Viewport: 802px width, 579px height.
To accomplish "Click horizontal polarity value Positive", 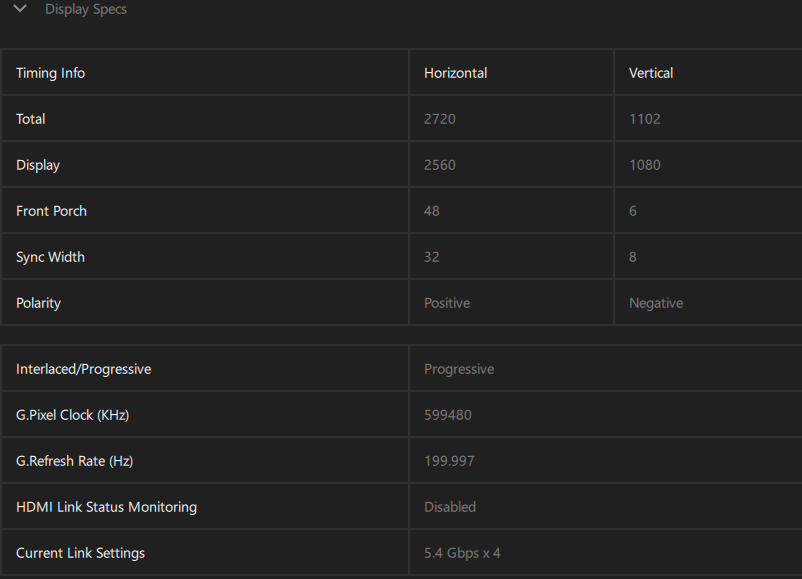I will [447, 303].
